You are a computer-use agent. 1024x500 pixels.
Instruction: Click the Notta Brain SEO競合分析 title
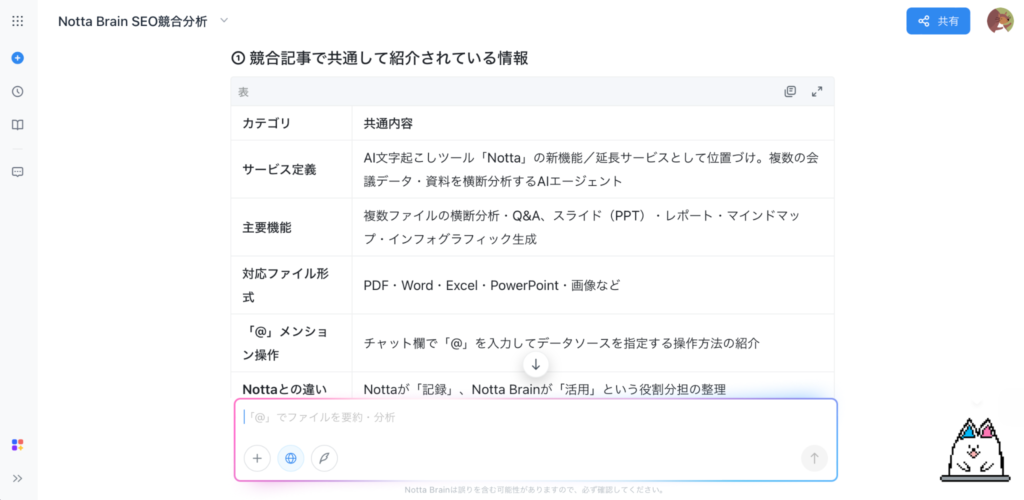tap(133, 21)
